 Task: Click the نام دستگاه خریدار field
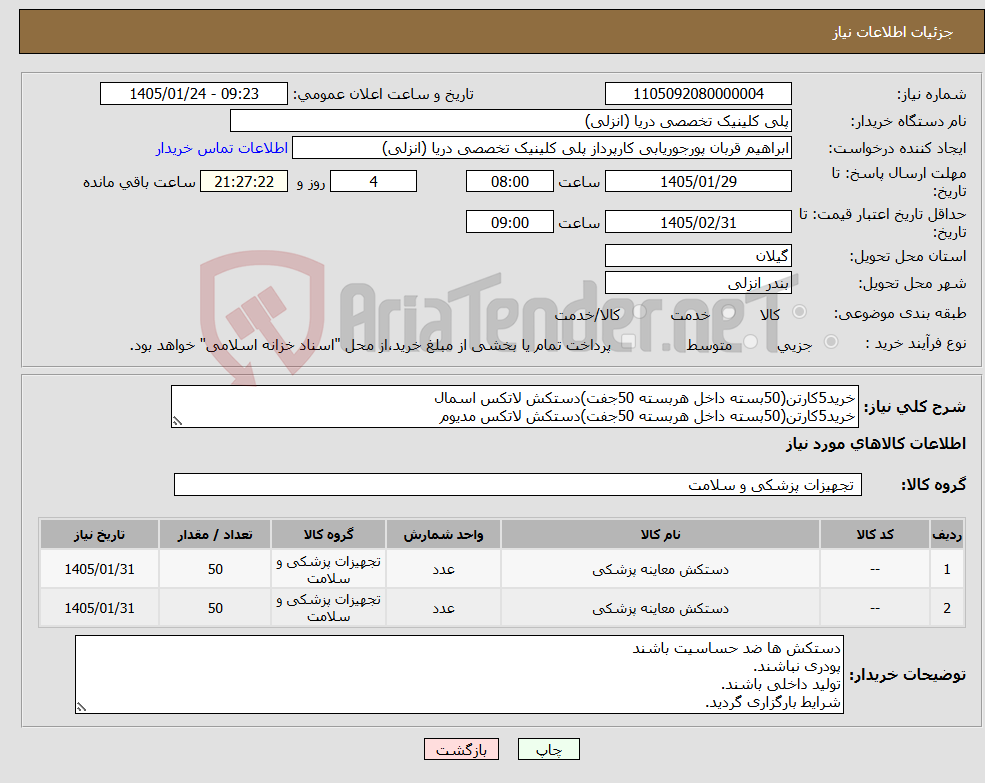511,121
